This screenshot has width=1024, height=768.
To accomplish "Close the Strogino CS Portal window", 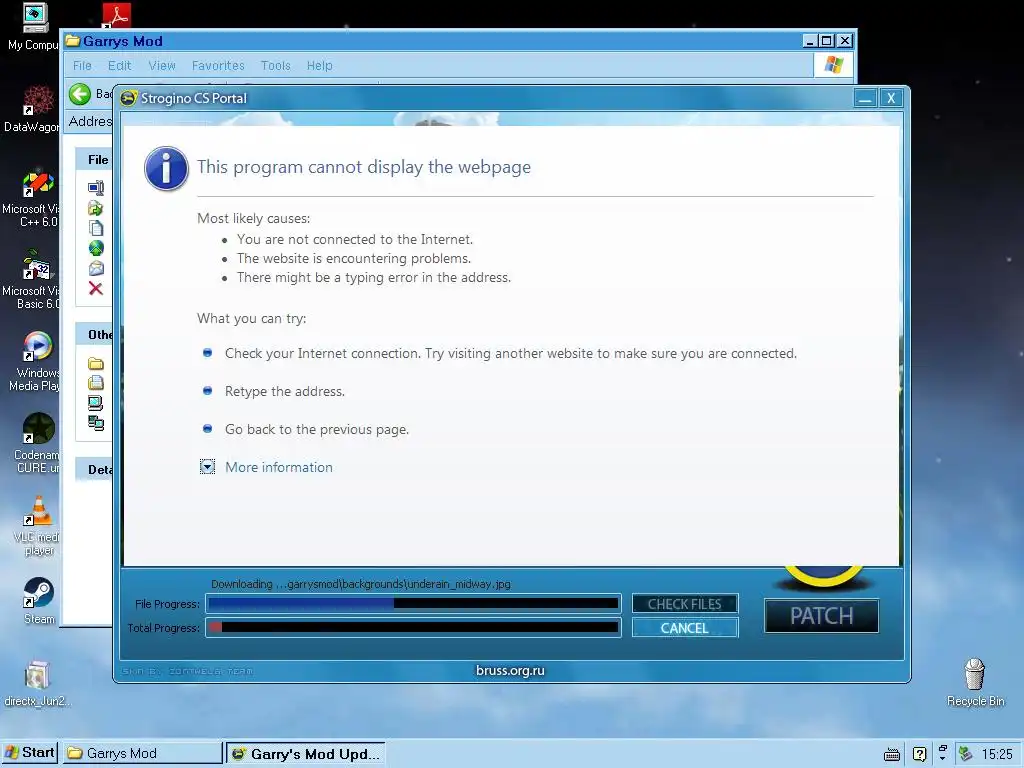I will click(891, 99).
